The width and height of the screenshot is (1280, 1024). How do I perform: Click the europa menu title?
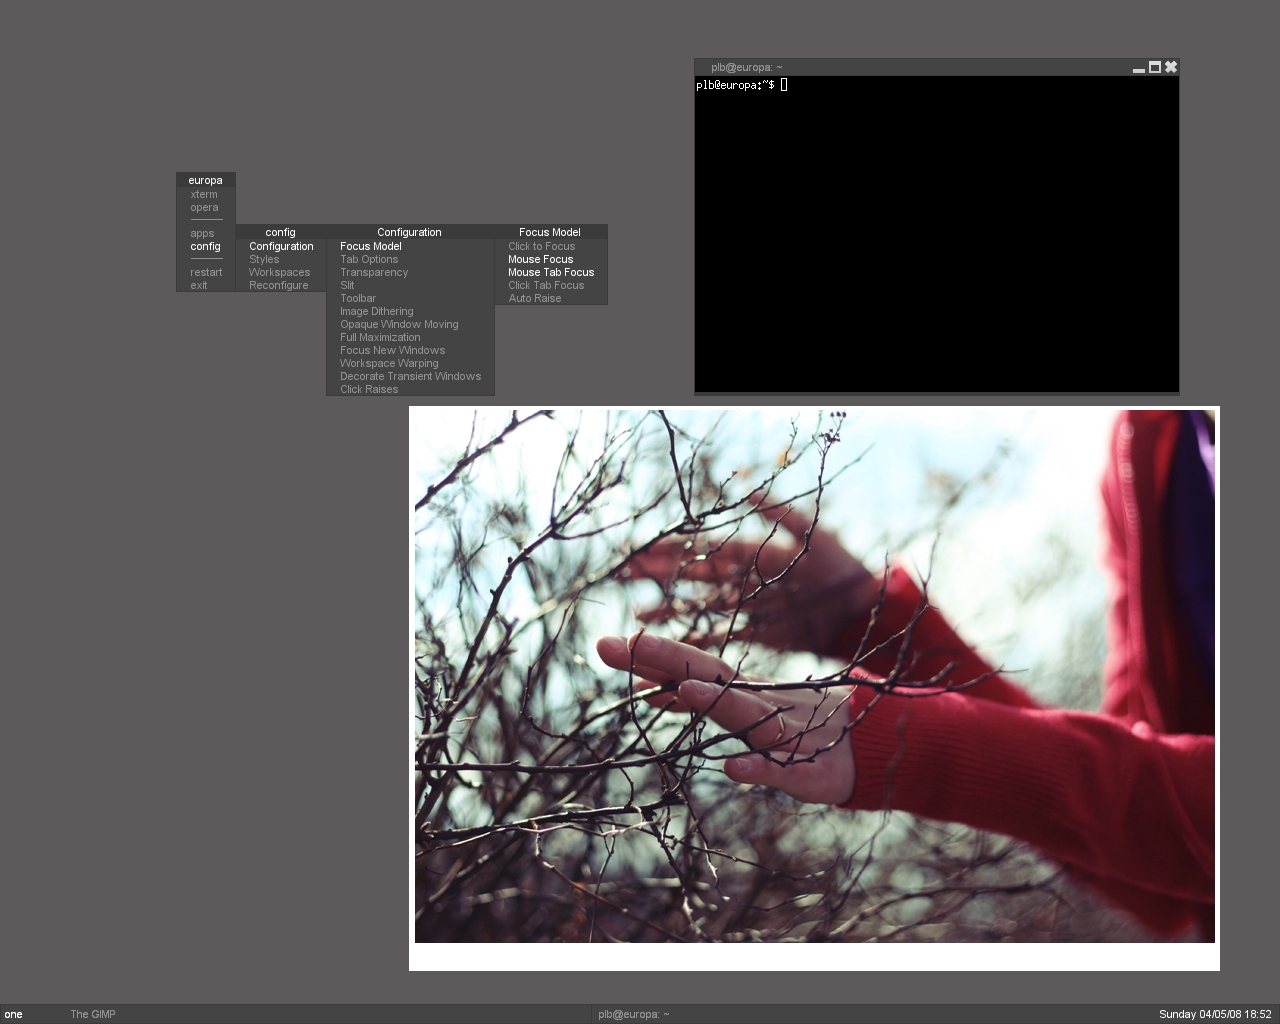click(x=206, y=181)
